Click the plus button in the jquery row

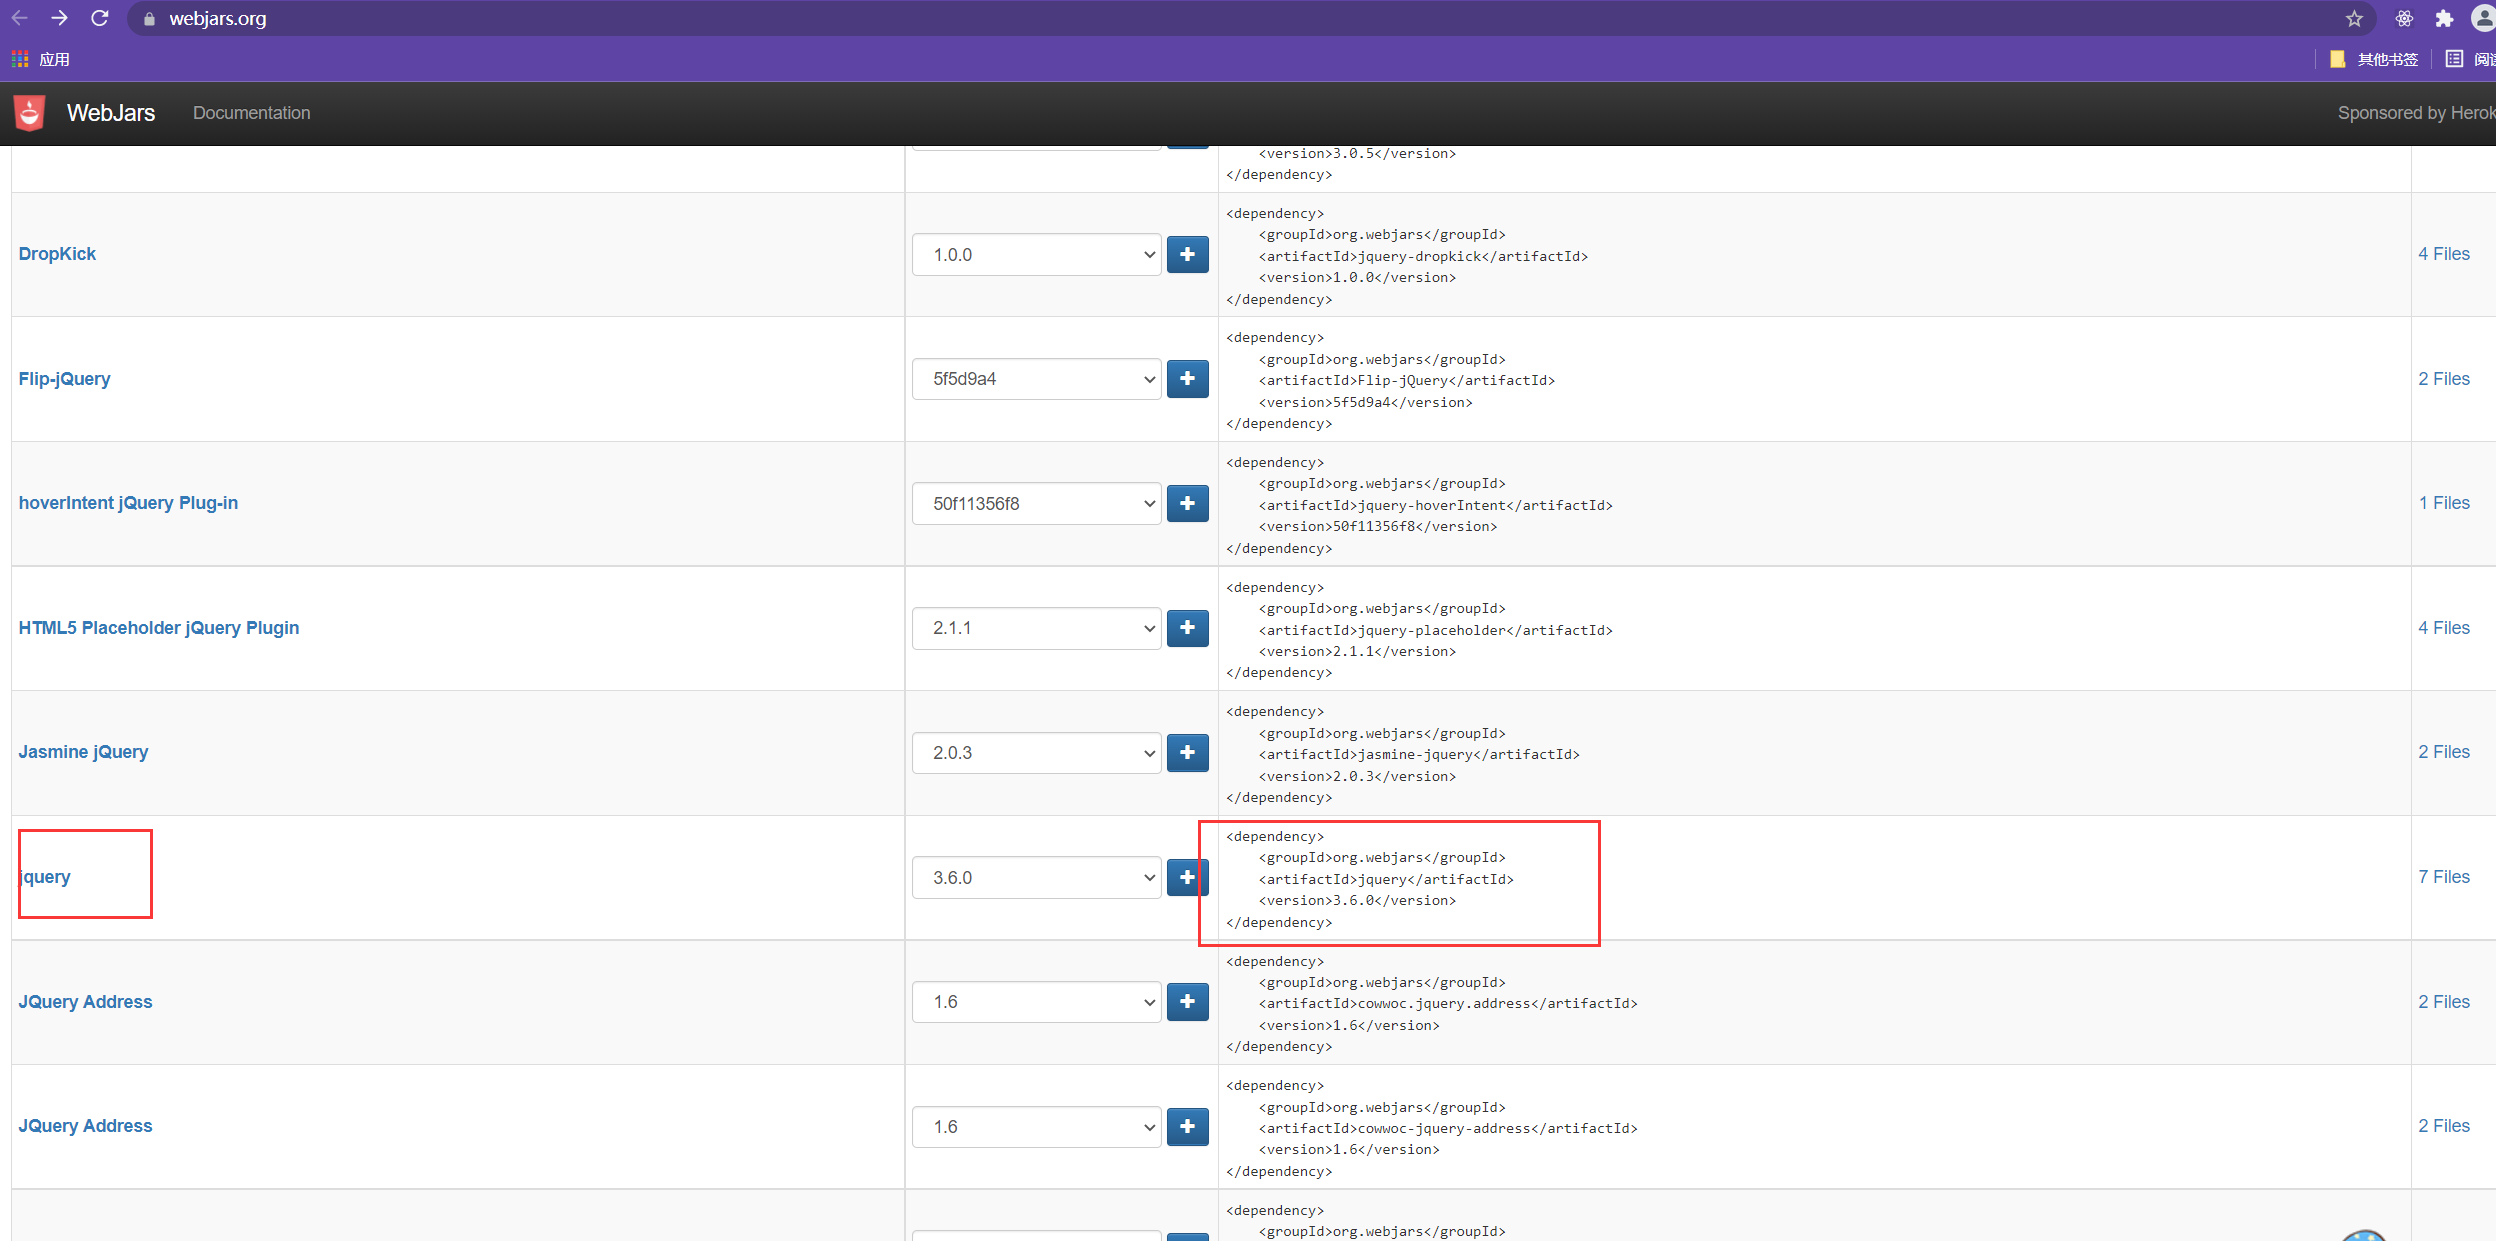tap(1187, 878)
